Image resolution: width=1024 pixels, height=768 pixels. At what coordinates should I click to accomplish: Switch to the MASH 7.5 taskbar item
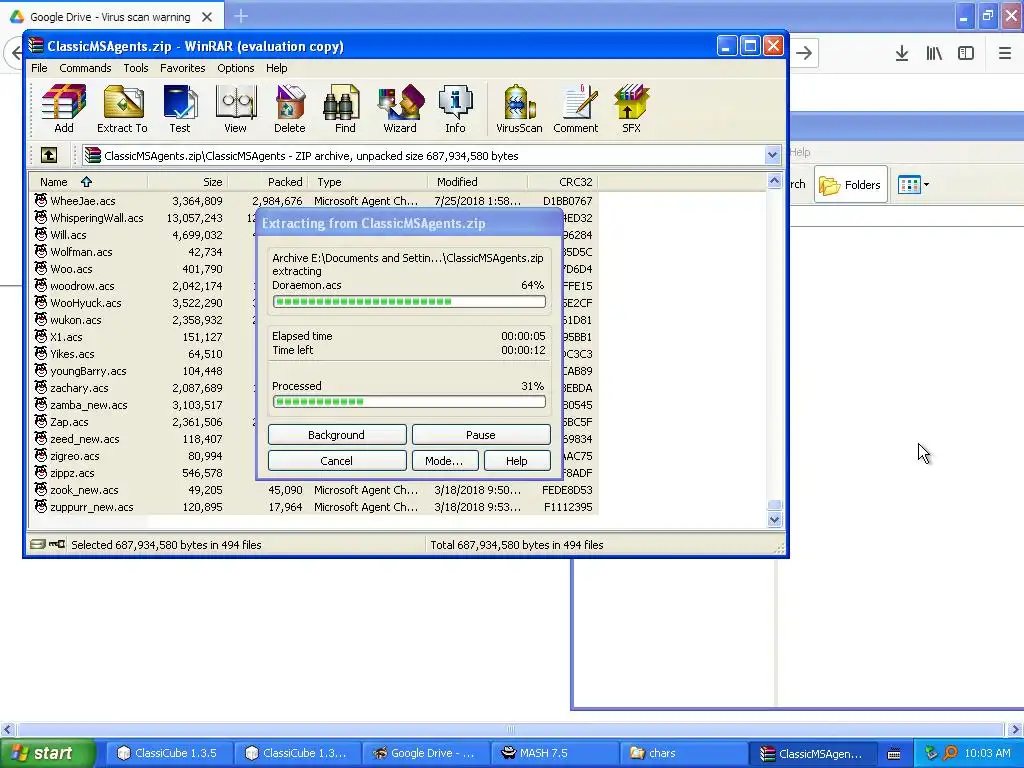tap(555, 754)
